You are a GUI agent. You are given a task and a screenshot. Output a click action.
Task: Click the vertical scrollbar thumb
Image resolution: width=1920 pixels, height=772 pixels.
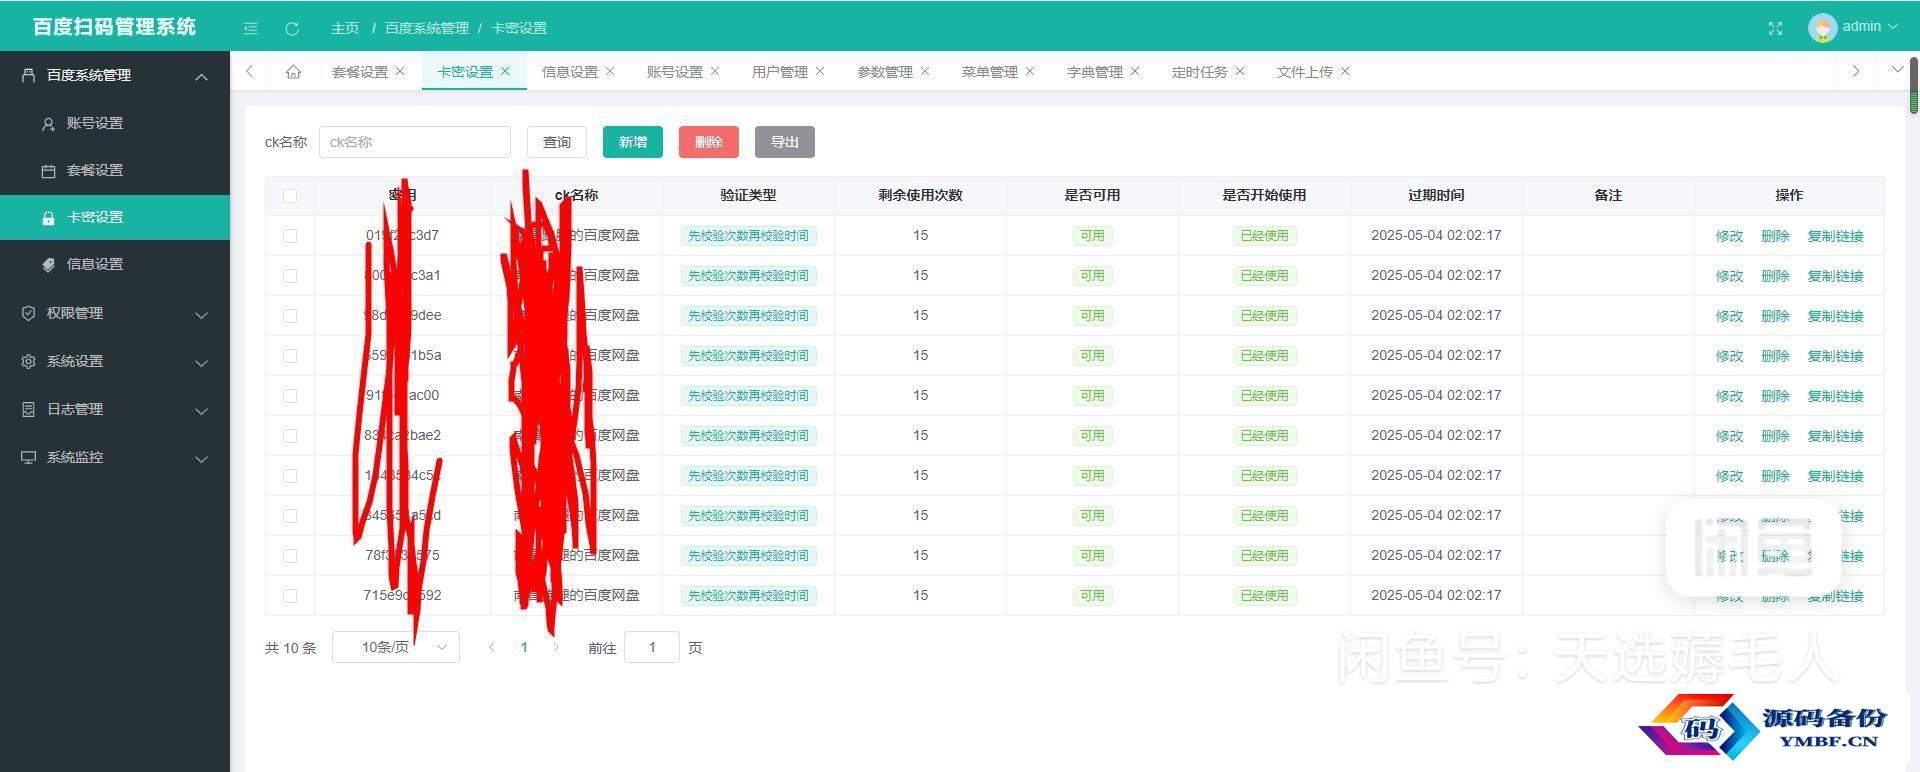pyautogui.click(x=1913, y=88)
